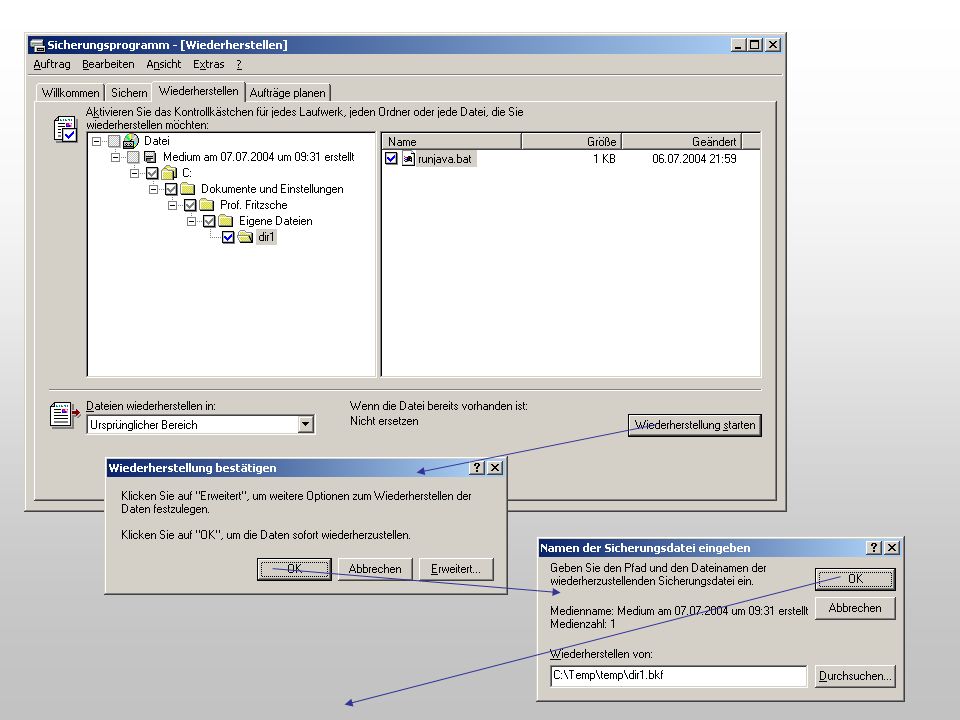
Task: Switch to the Willkommen tab
Action: (x=70, y=92)
